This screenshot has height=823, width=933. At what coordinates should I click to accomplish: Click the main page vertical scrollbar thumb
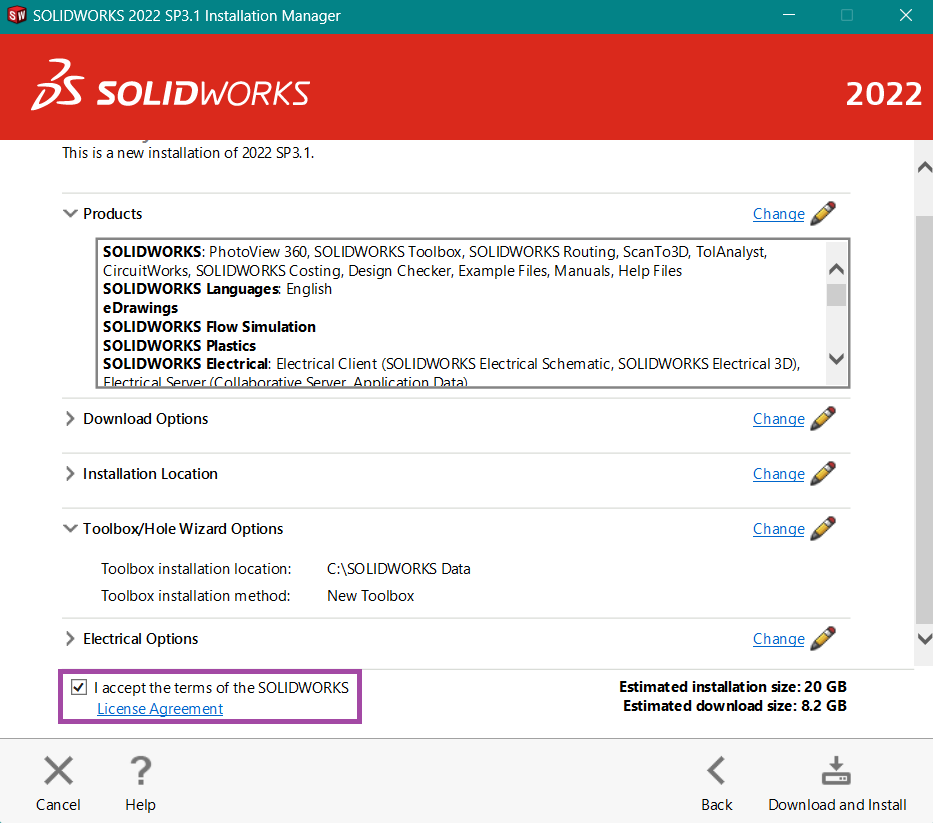click(x=924, y=420)
